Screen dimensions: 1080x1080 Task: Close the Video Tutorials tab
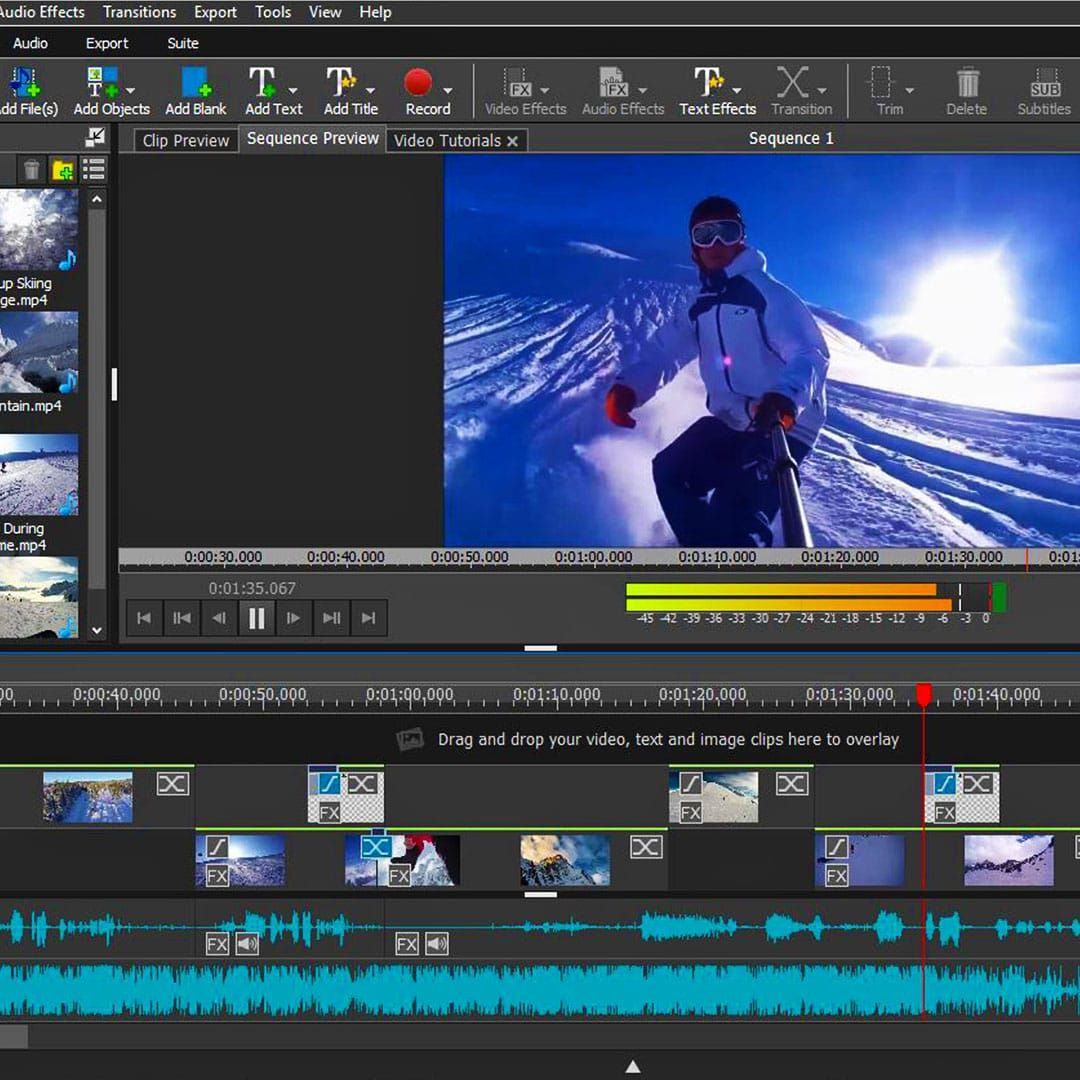point(512,141)
